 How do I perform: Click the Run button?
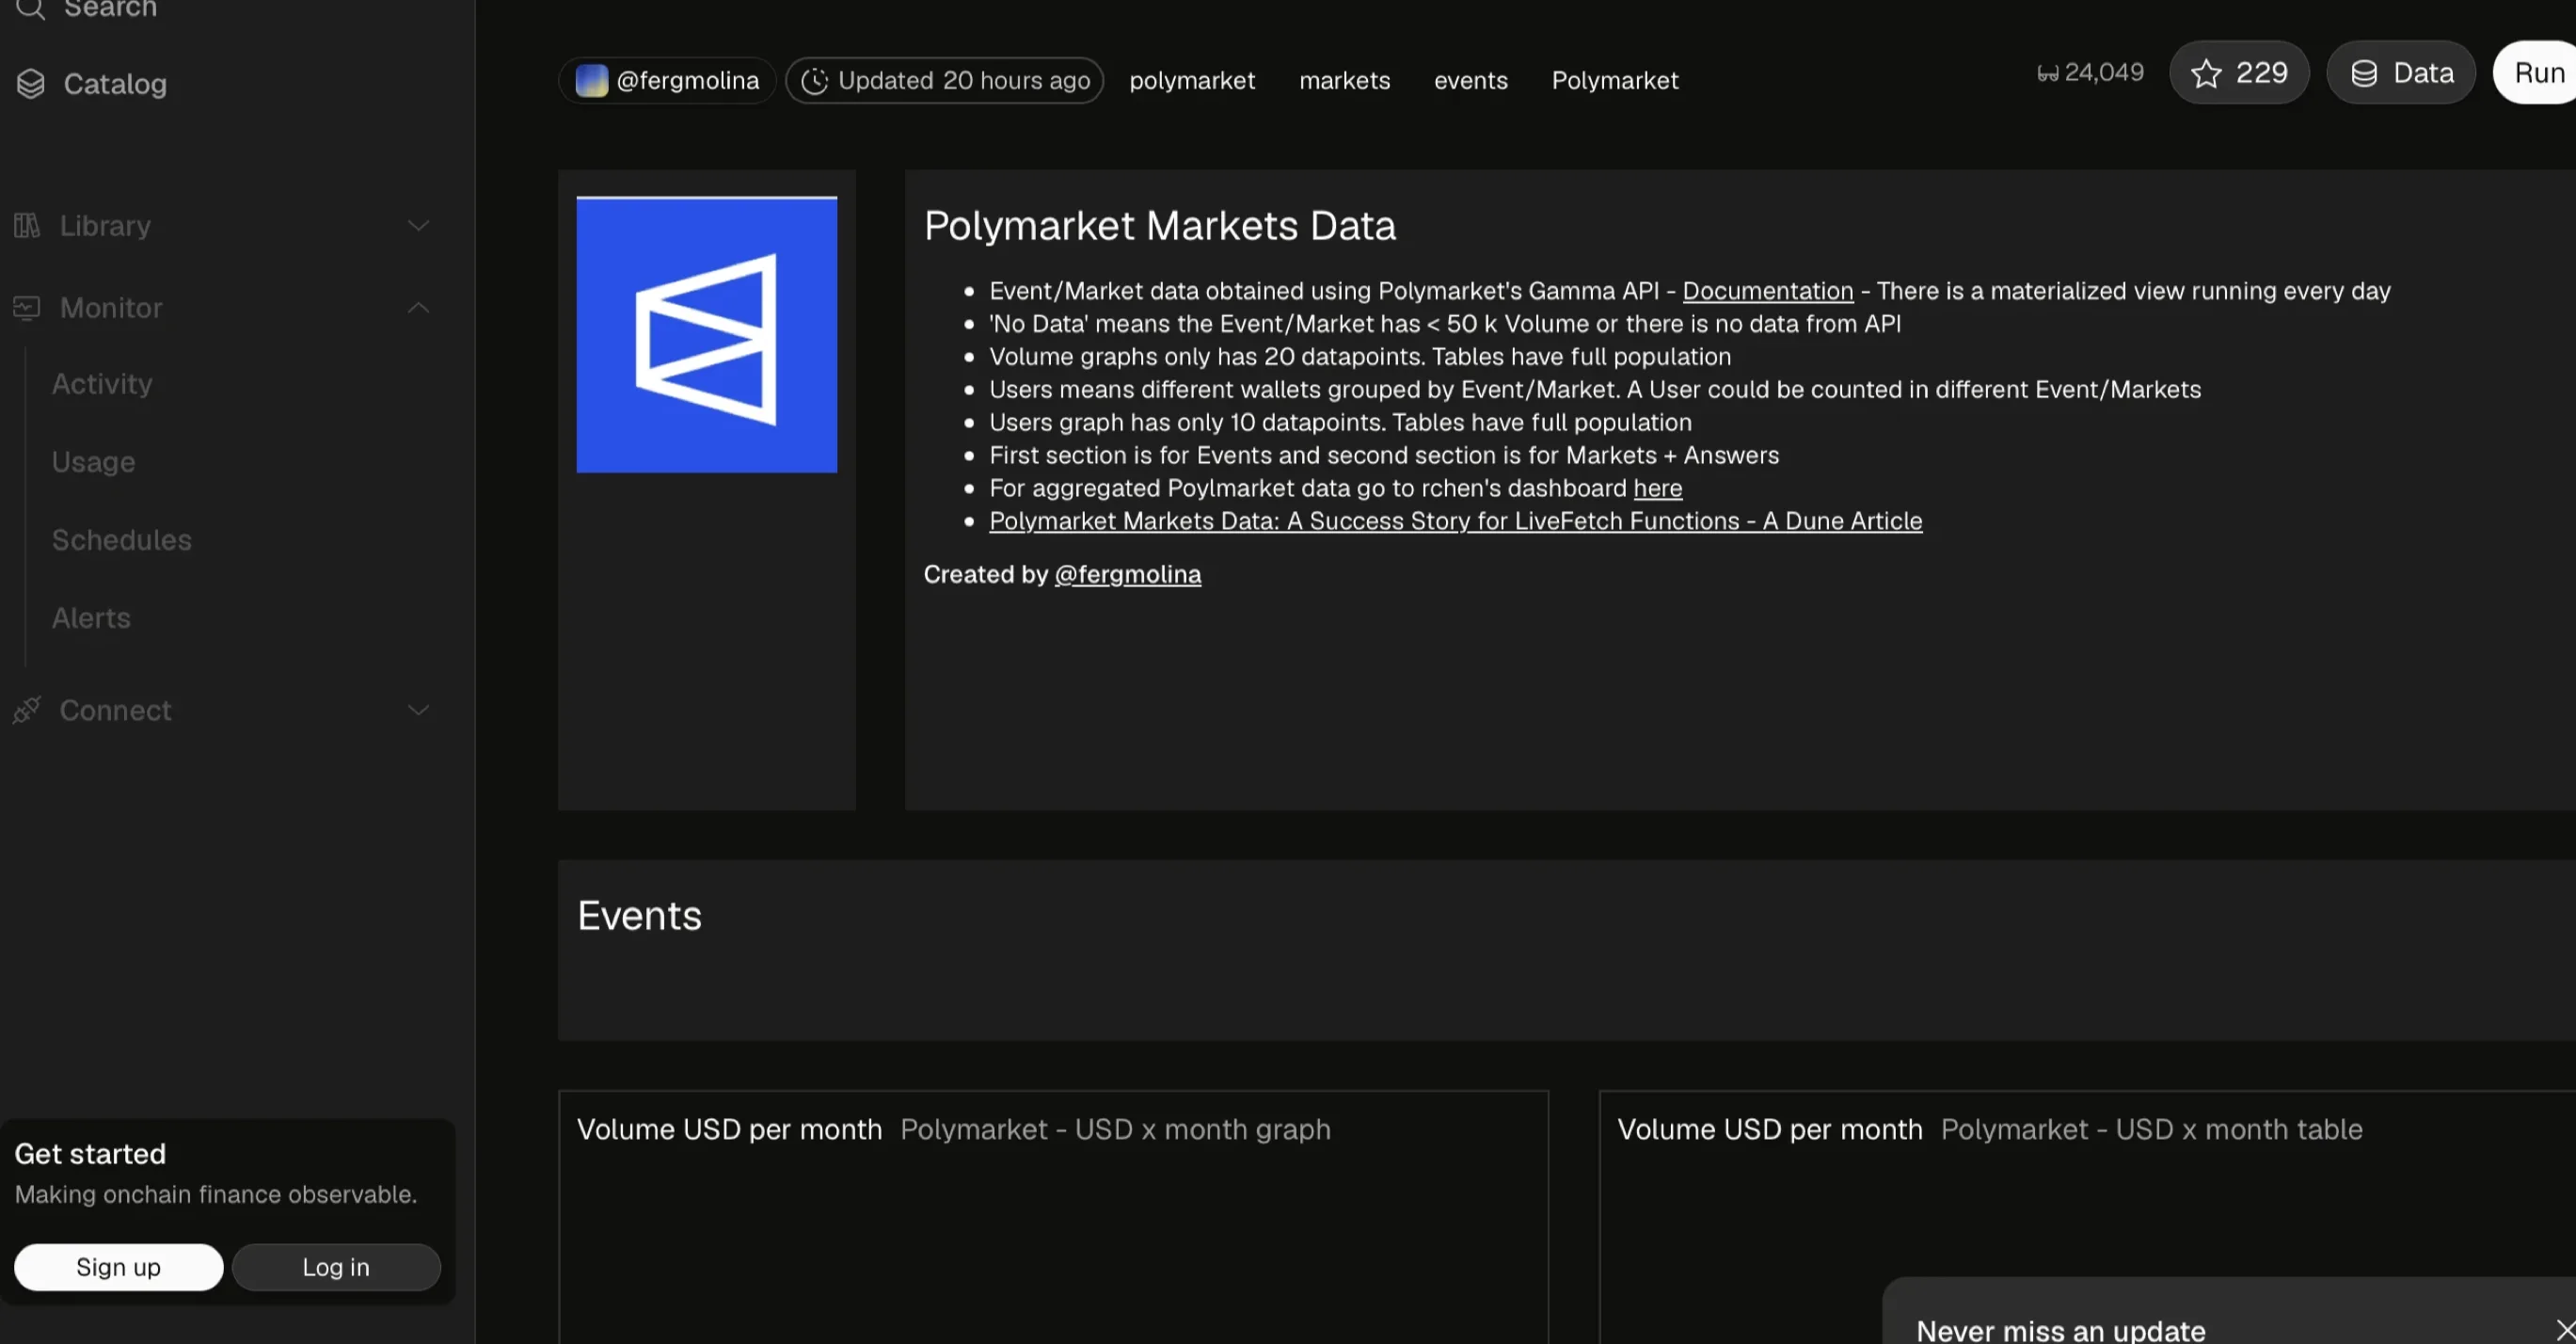2534,73
